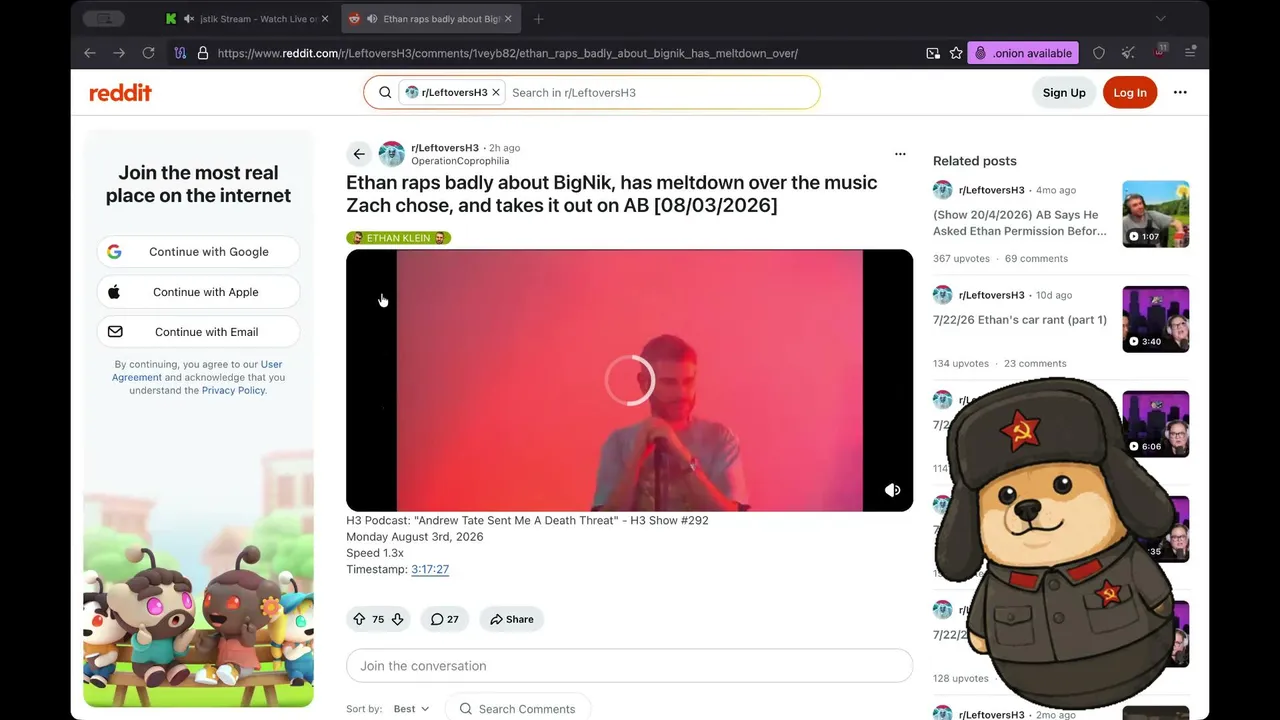This screenshot has width=1280, height=720.
Task: Mute the jstlk Stream tab audio
Action: pos(189,19)
